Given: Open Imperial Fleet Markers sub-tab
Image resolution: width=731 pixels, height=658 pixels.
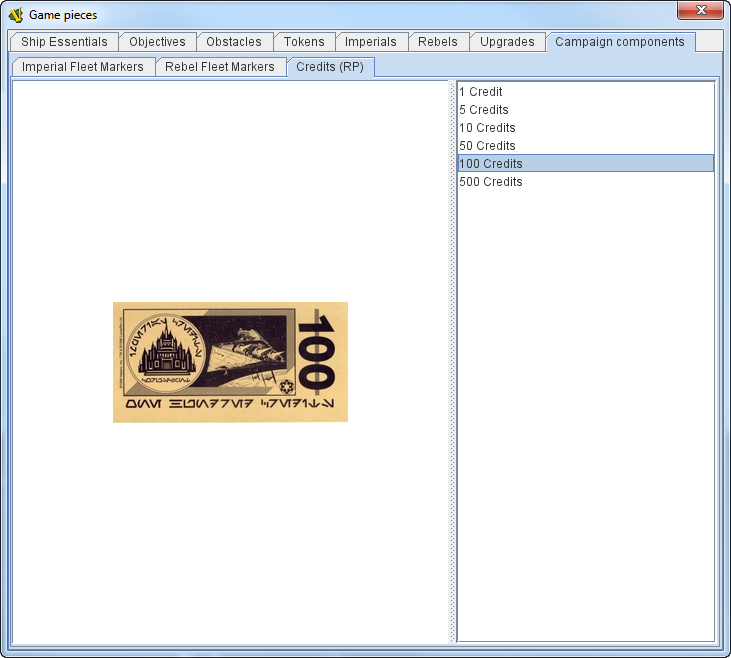Looking at the screenshot, I should 83,67.
